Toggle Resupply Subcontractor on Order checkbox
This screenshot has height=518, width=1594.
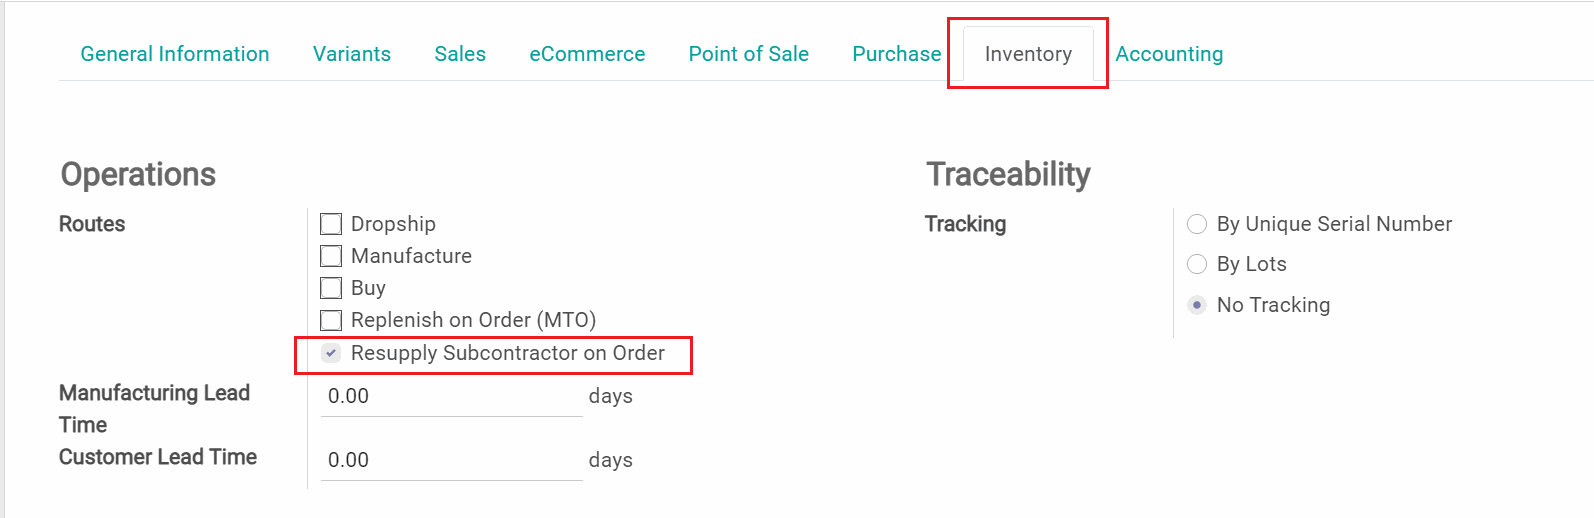[332, 353]
